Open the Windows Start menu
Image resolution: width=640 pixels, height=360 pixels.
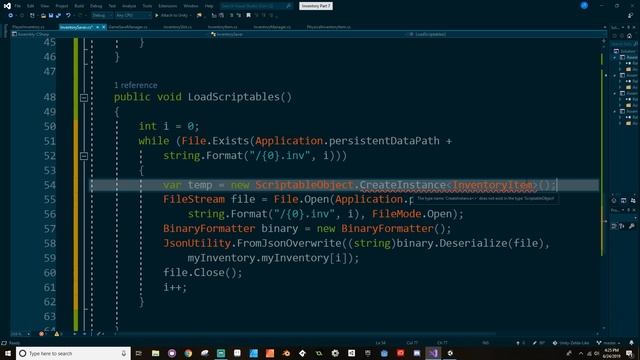(8, 353)
